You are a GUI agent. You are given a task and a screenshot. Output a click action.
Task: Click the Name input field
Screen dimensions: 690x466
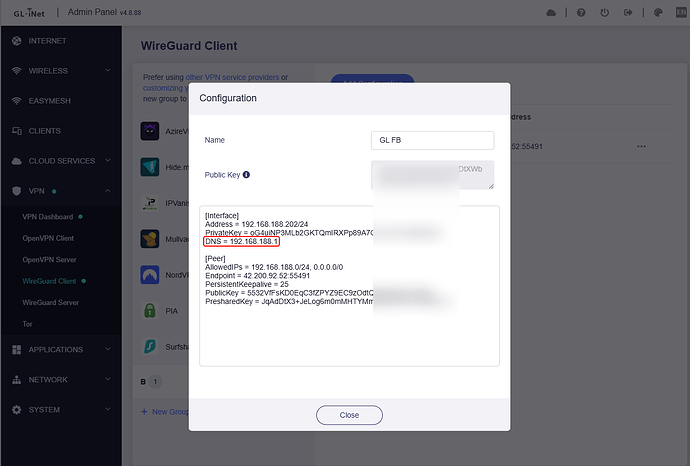point(432,141)
